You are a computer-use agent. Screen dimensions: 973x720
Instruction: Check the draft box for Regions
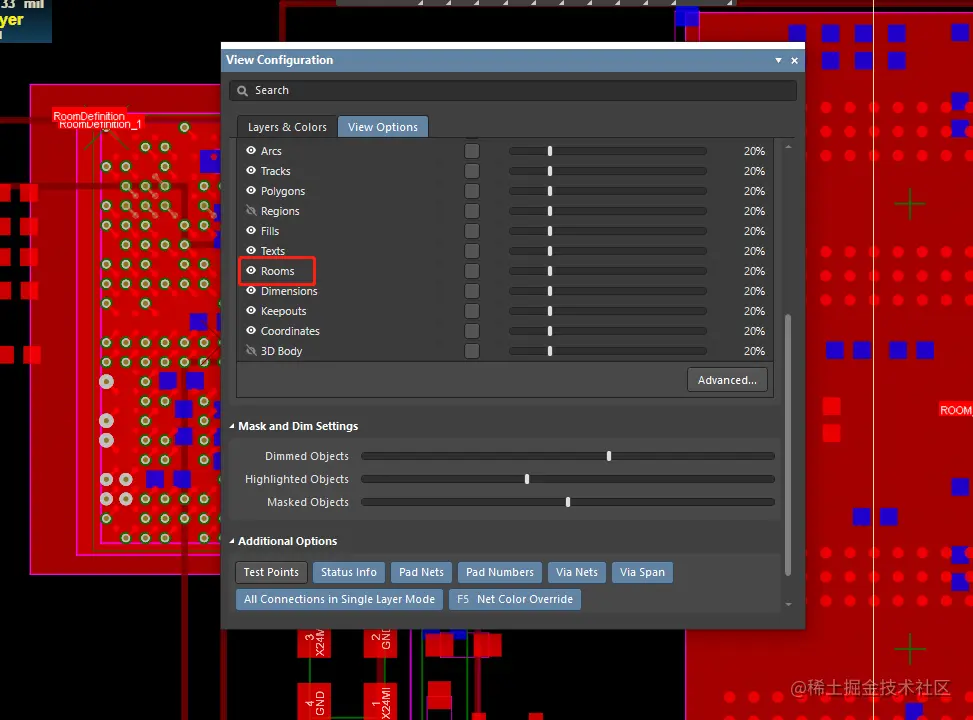pos(472,211)
